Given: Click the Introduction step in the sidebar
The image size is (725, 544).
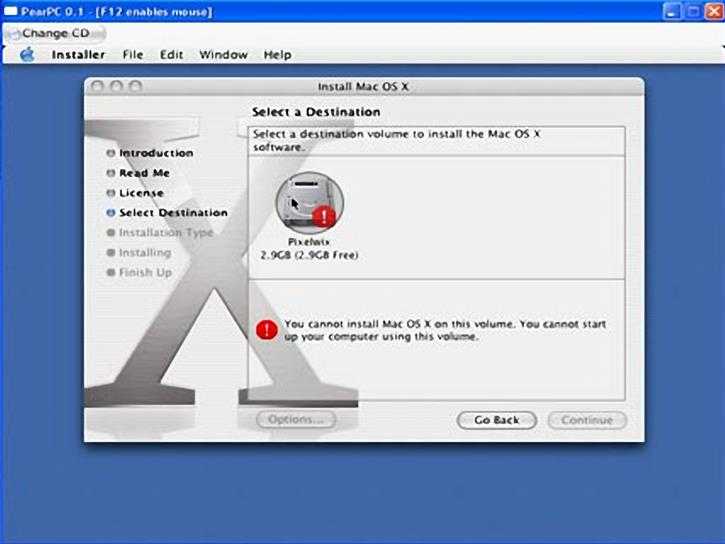Looking at the screenshot, I should (x=150, y=153).
